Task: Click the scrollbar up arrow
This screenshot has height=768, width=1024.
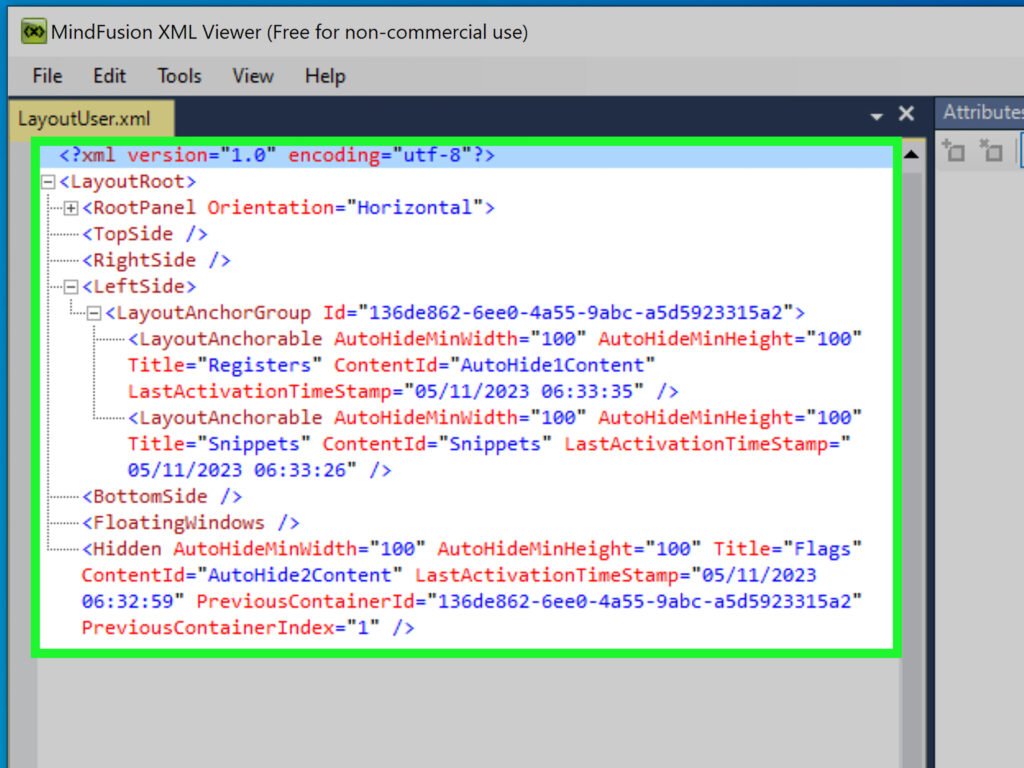Action: coord(911,152)
